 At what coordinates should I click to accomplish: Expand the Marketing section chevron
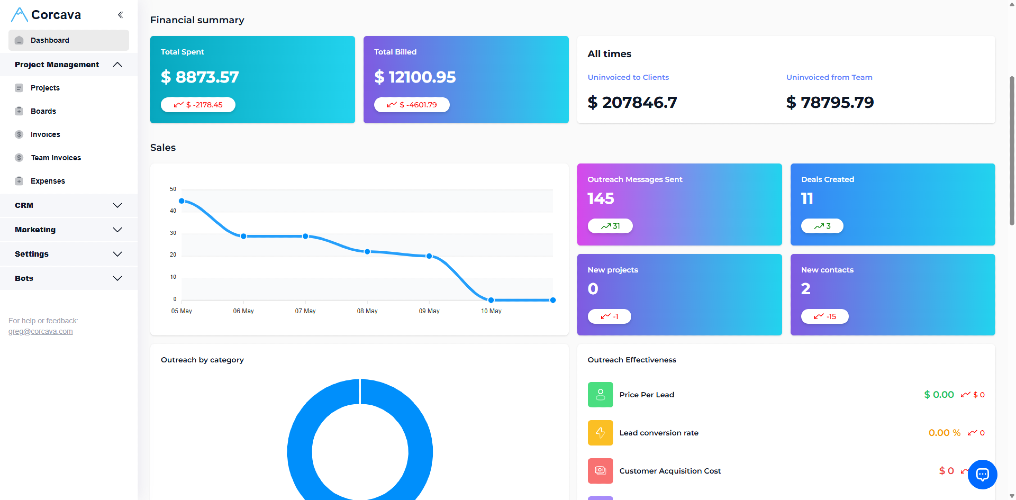pos(117,230)
